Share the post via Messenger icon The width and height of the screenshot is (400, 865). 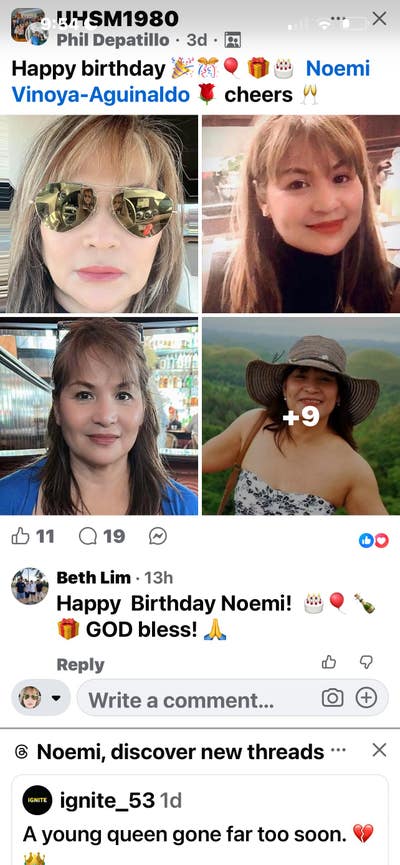(x=158, y=536)
